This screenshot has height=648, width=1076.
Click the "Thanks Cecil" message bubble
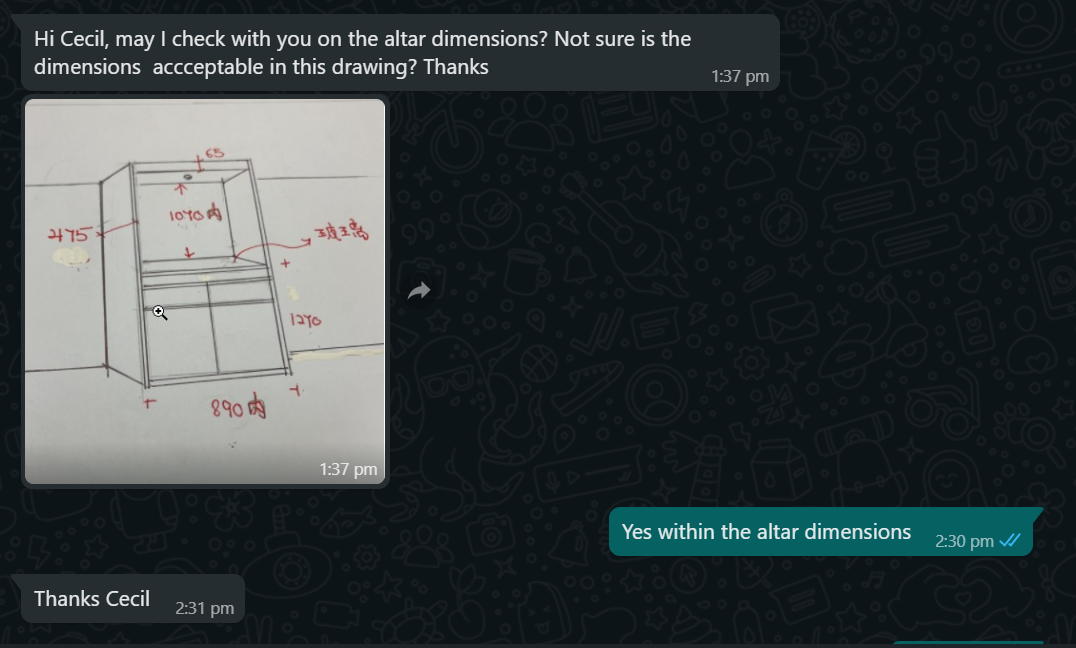tap(92, 599)
